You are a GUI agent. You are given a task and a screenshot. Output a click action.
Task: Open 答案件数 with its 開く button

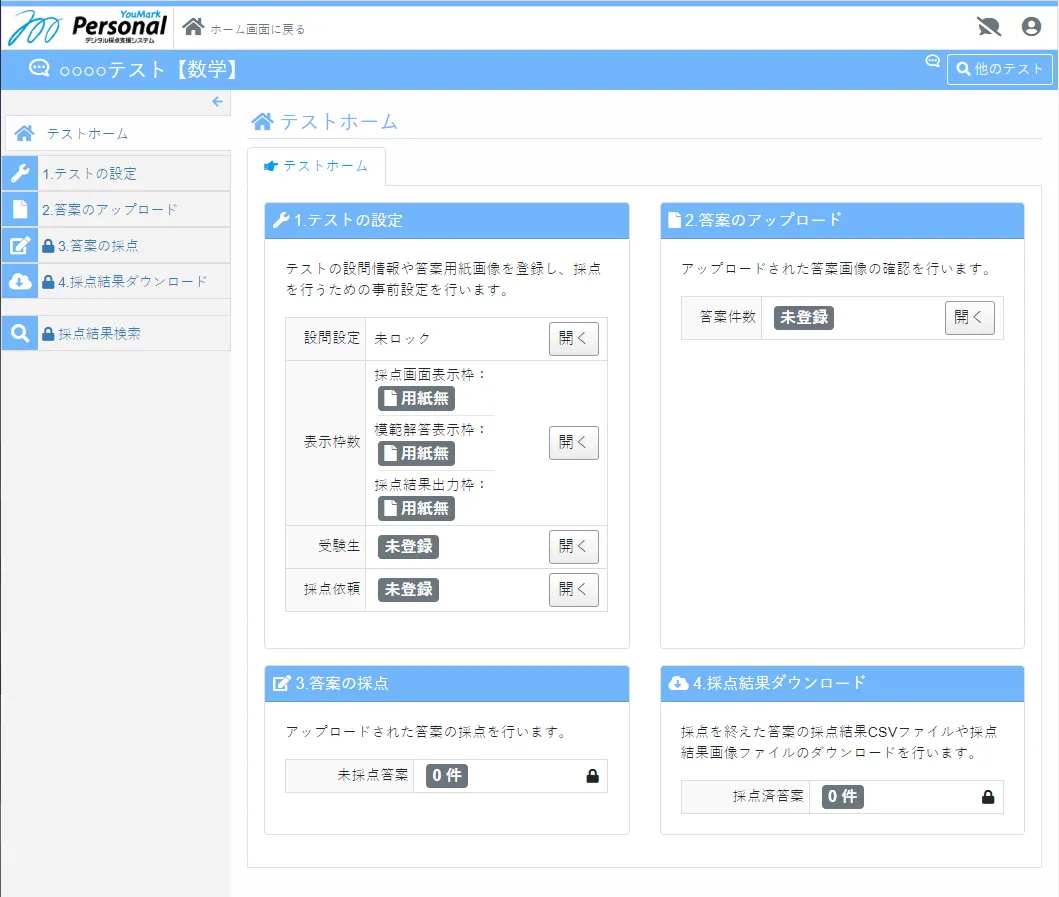(969, 318)
